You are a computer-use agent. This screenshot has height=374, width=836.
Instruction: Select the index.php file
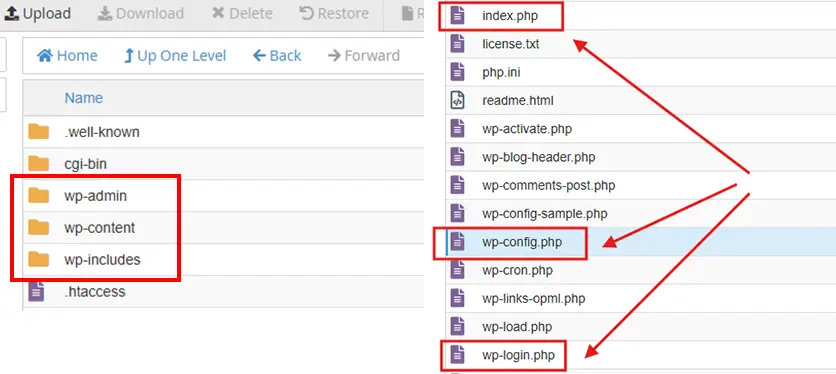point(510,16)
